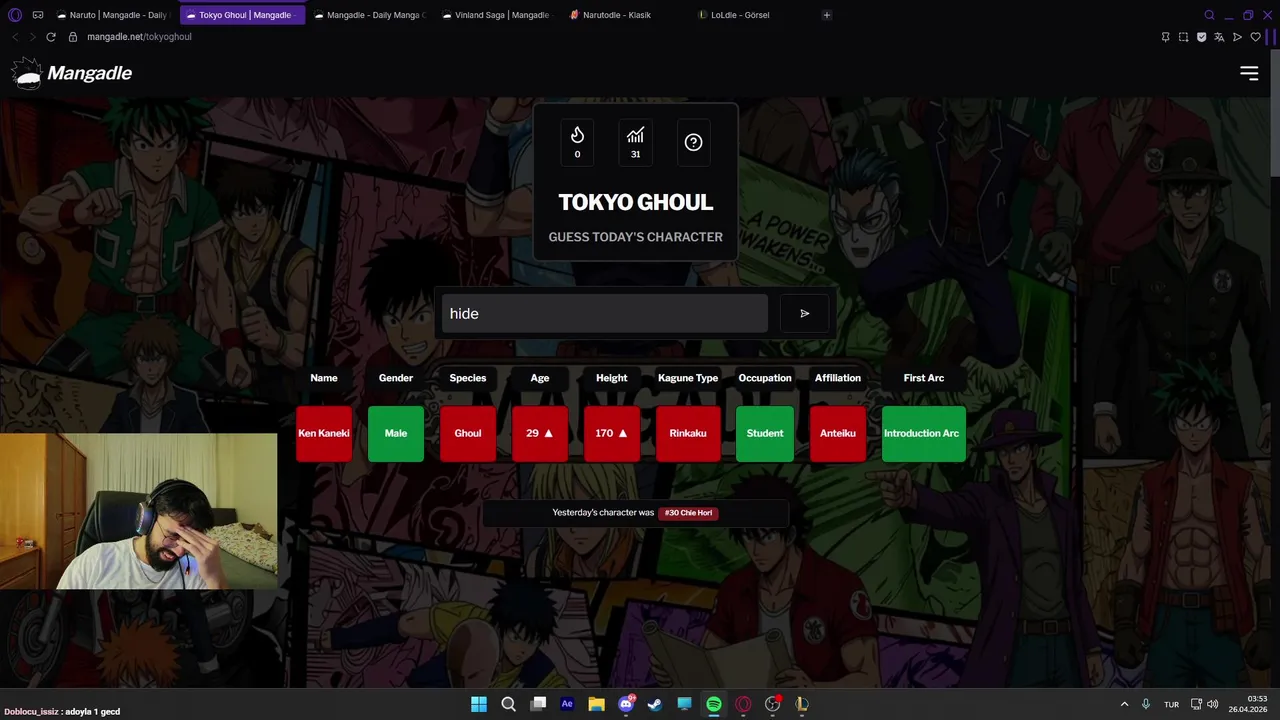Click the Ghoul species tile

point(468,433)
